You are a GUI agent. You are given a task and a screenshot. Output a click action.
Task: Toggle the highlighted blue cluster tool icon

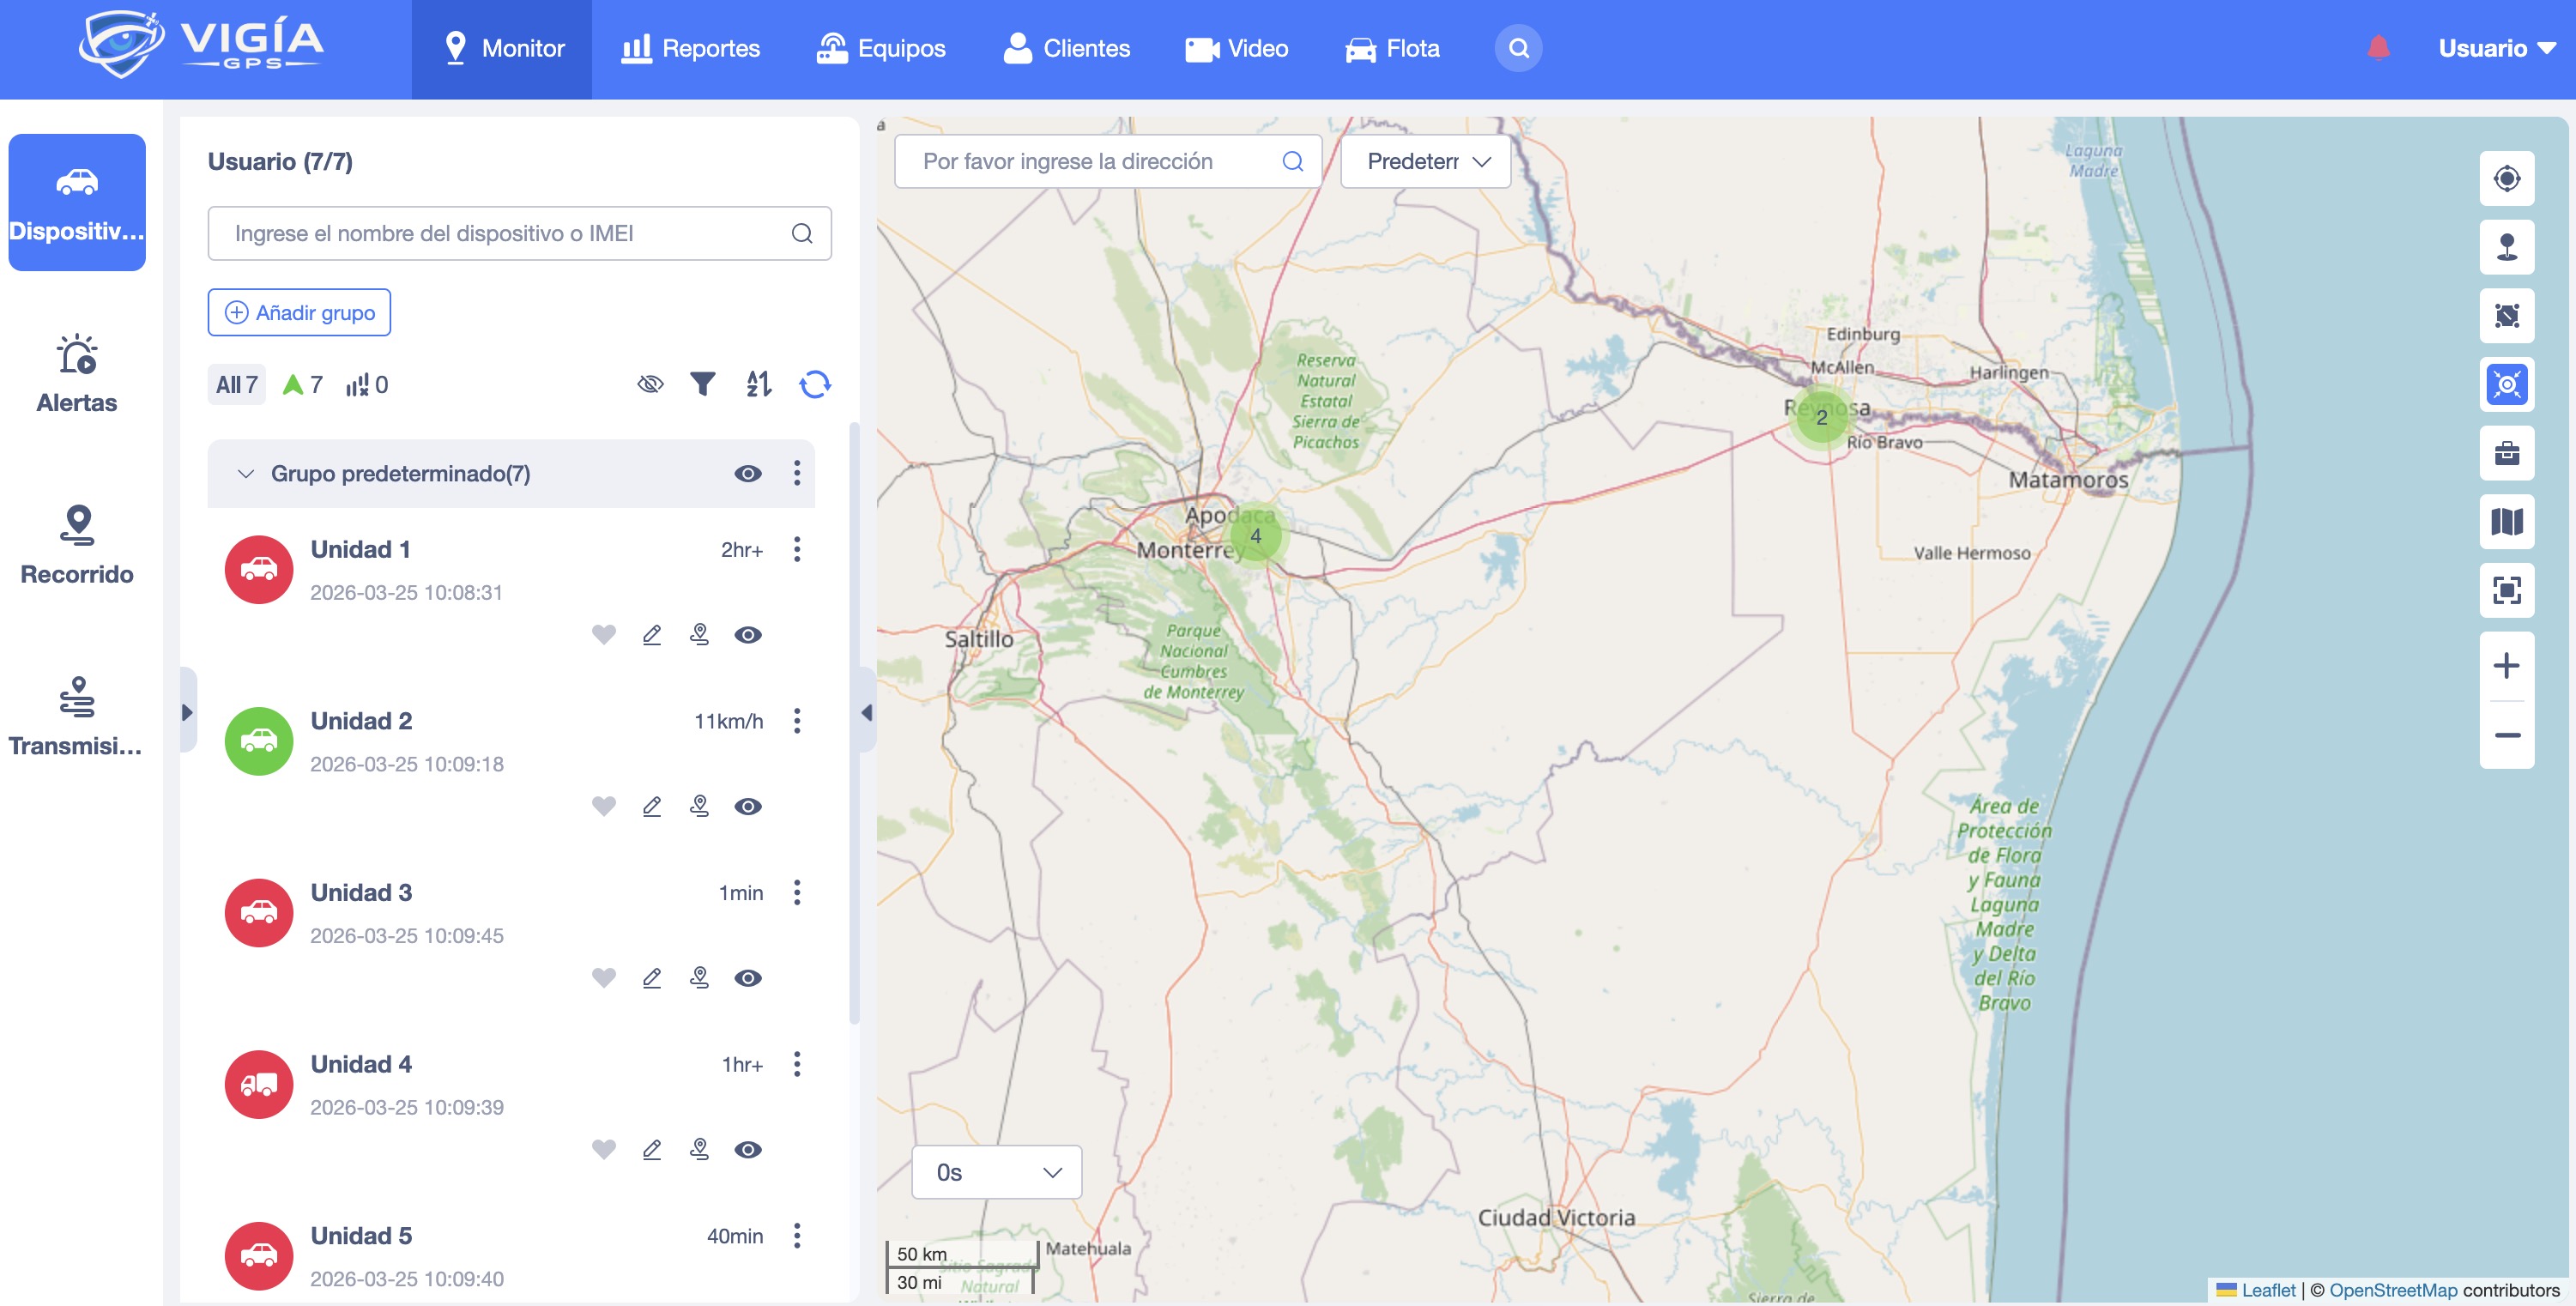tap(2506, 384)
